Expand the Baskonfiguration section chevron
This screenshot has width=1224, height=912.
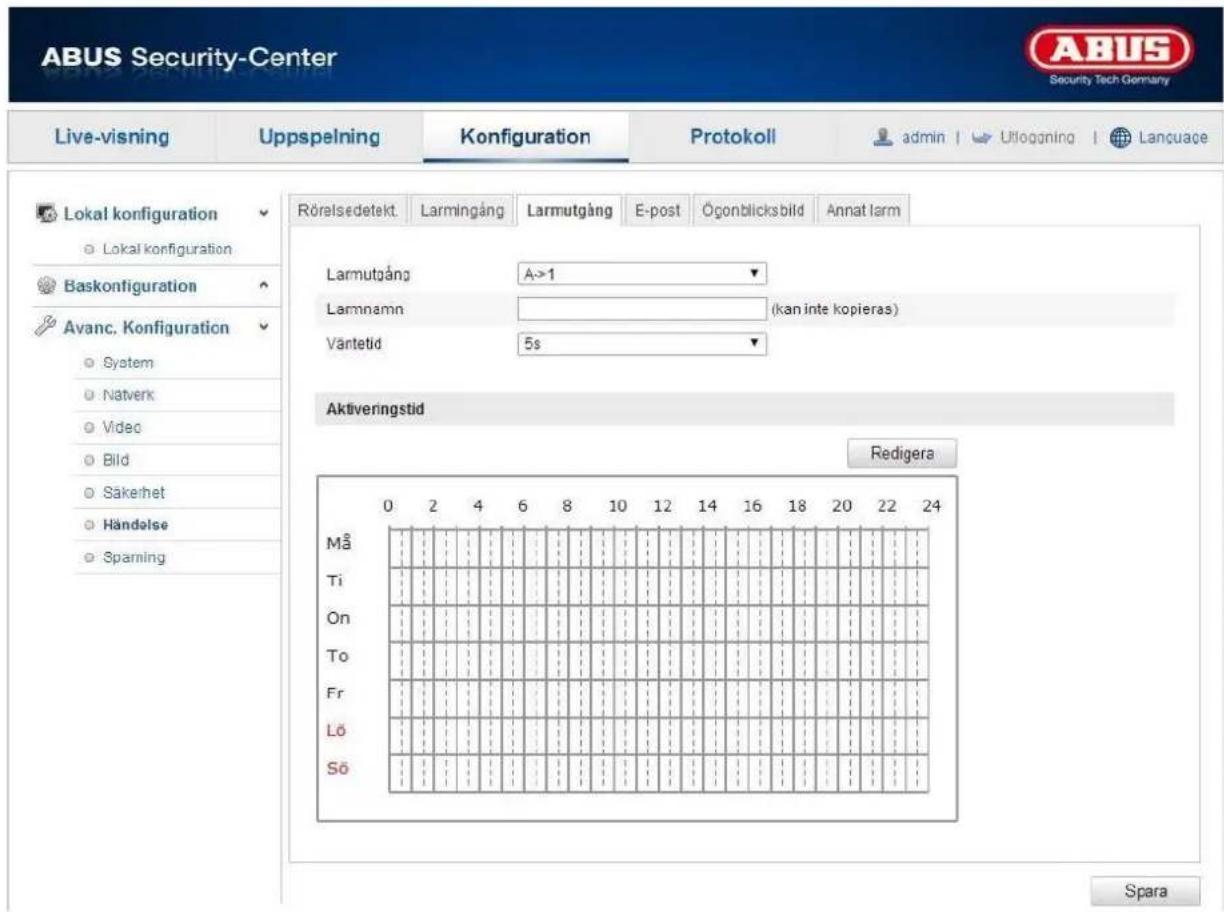click(x=262, y=286)
